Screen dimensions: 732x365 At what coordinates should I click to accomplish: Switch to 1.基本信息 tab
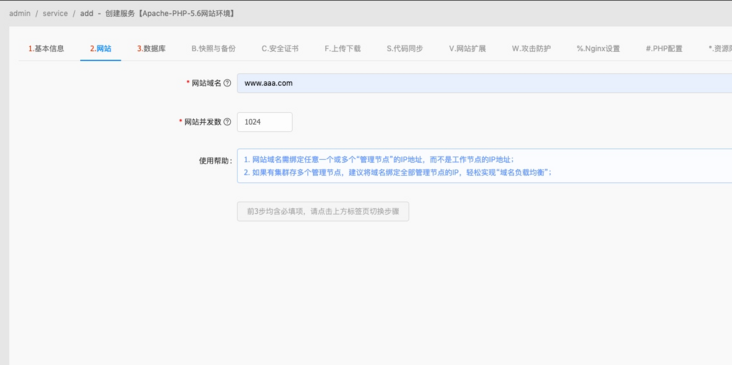click(46, 49)
